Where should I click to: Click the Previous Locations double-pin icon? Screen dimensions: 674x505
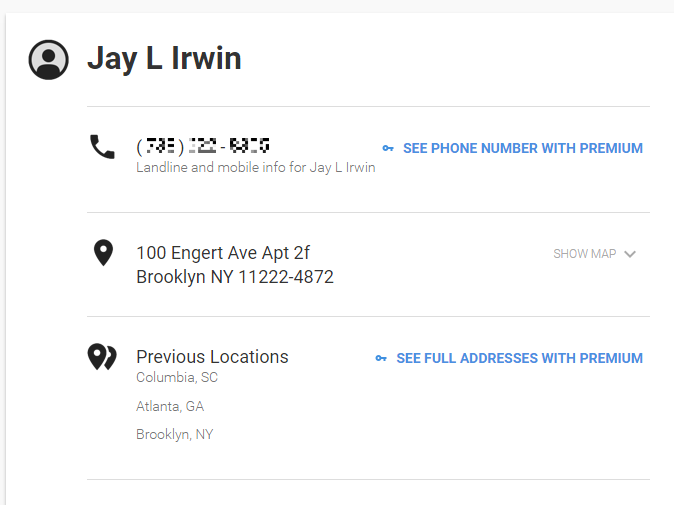click(103, 357)
